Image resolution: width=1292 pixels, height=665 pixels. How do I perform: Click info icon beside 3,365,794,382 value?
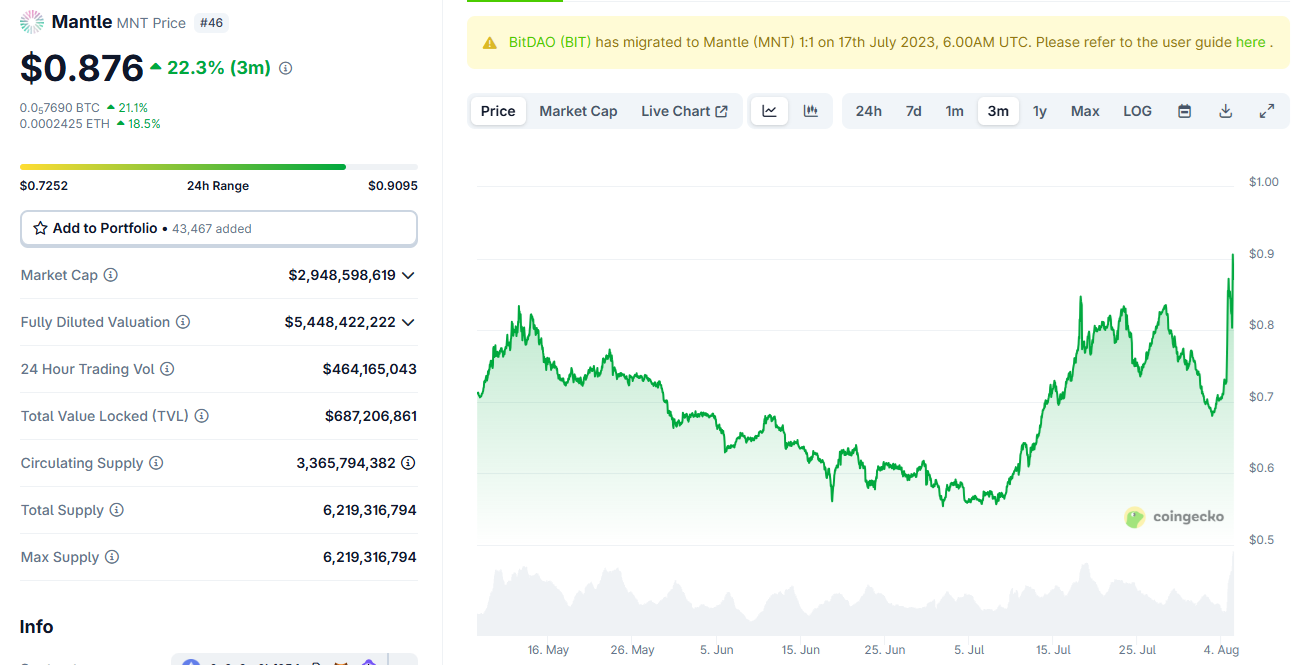(408, 463)
